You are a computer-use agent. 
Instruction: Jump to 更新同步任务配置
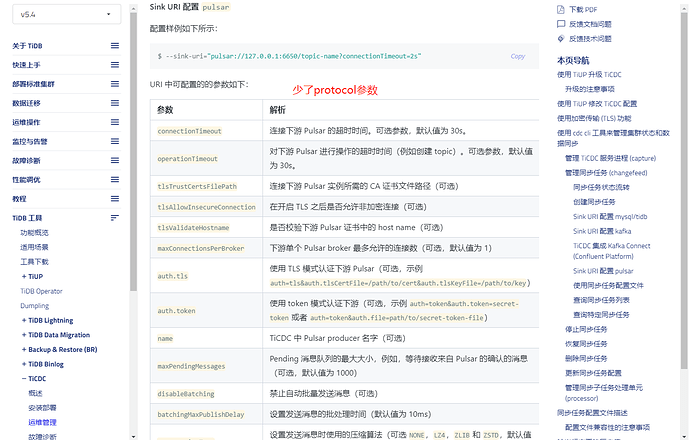[x=593, y=373]
